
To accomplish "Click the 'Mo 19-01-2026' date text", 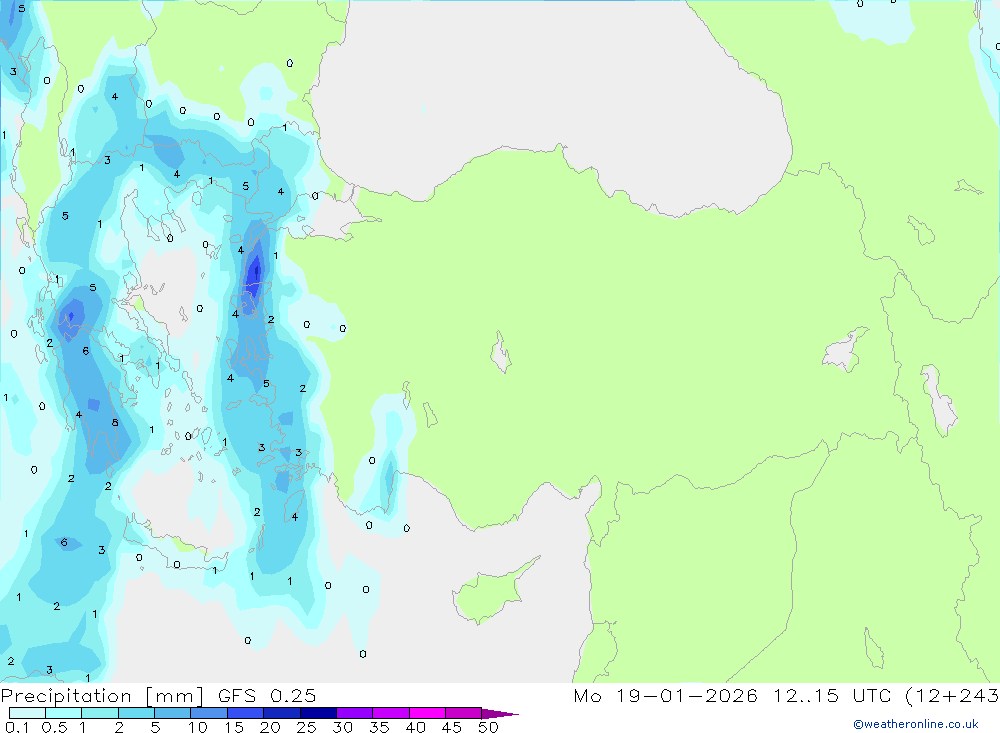I will click(665, 695).
